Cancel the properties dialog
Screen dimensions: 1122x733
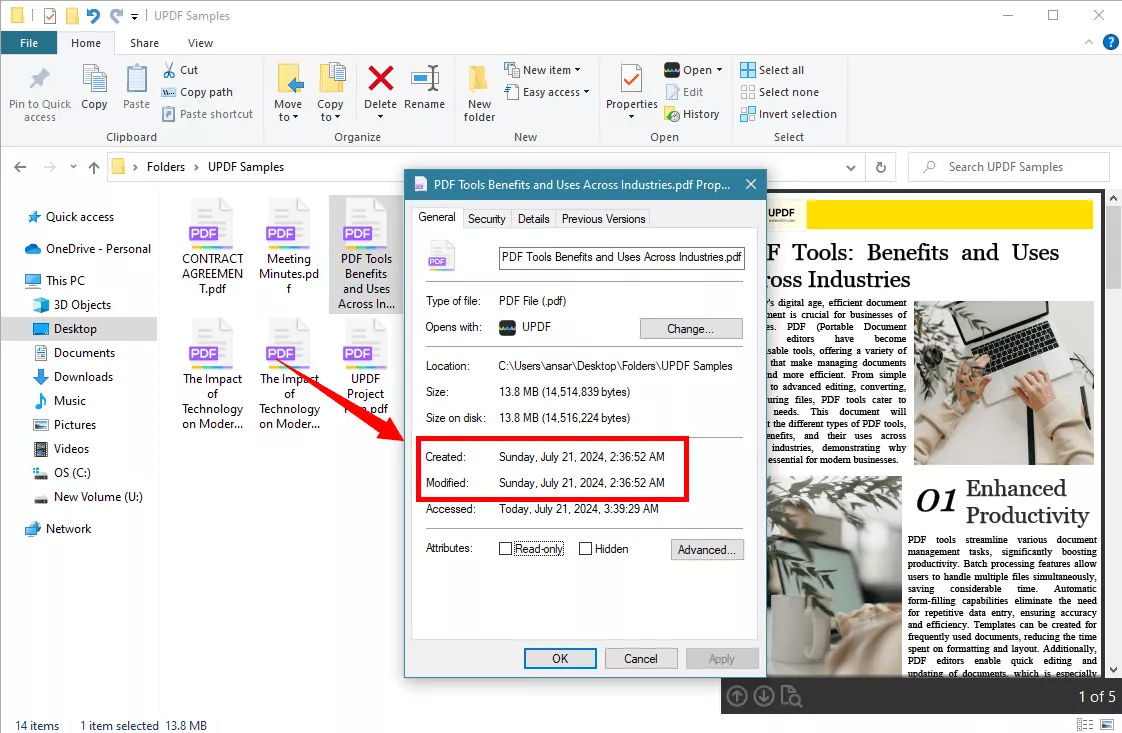641,658
